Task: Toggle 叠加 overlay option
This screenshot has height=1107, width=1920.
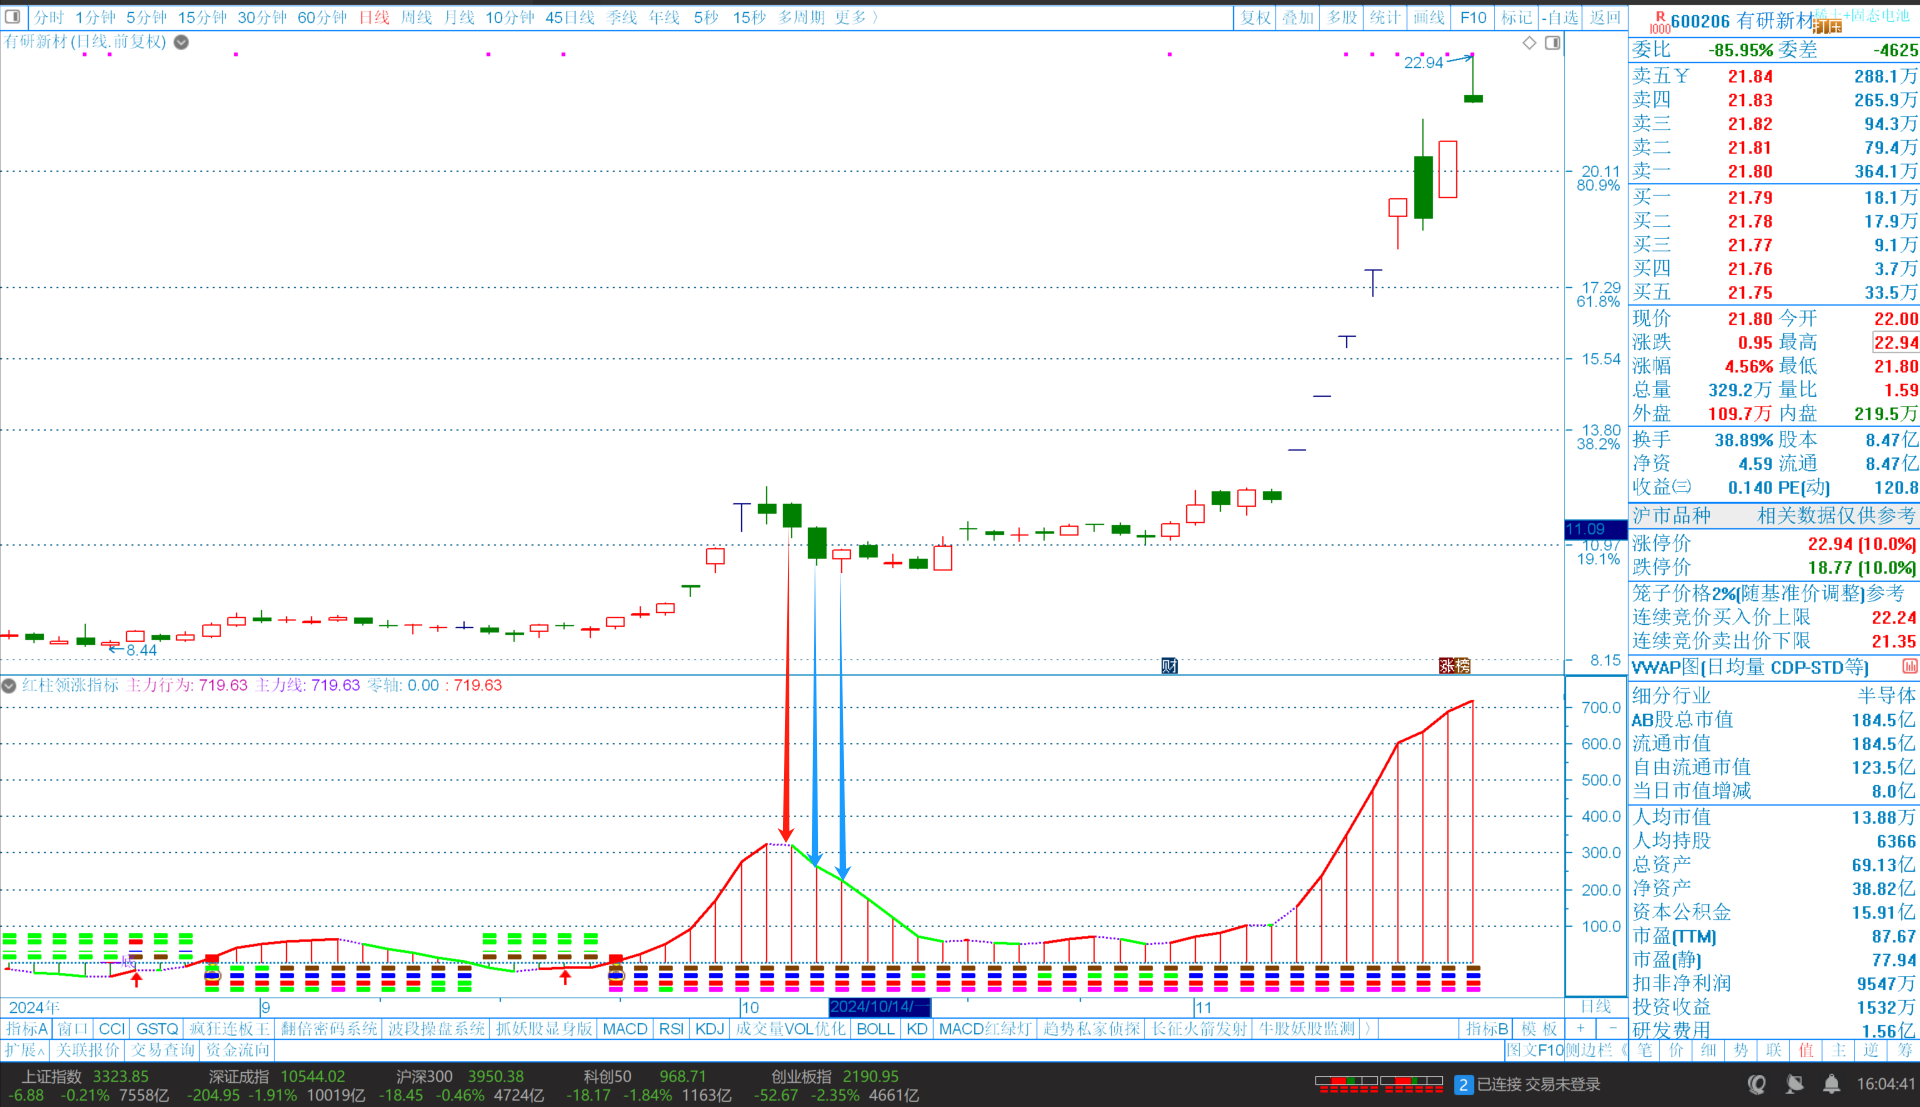Action: pos(1298,17)
